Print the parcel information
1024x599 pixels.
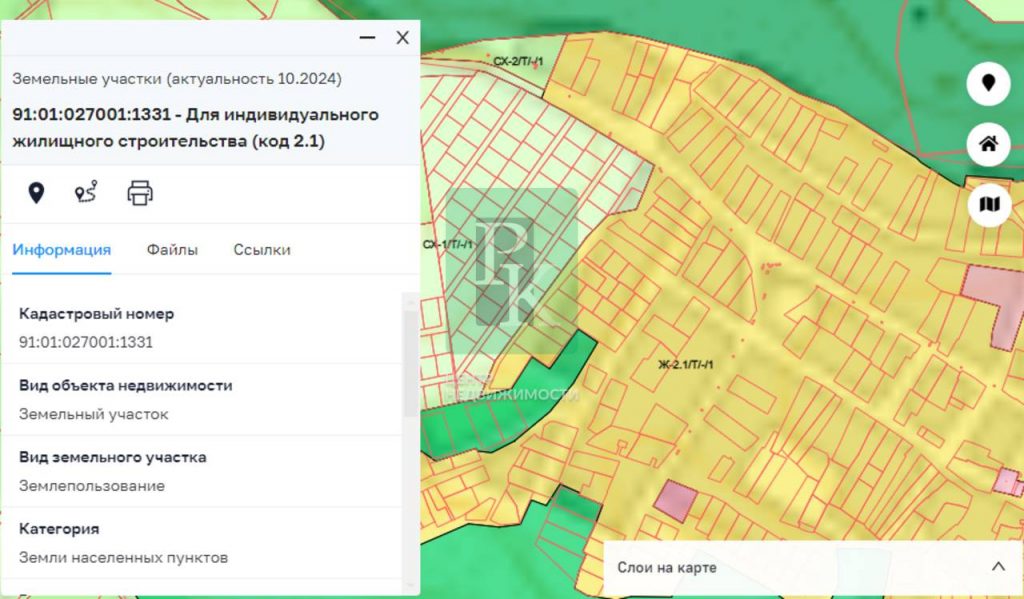coord(140,193)
